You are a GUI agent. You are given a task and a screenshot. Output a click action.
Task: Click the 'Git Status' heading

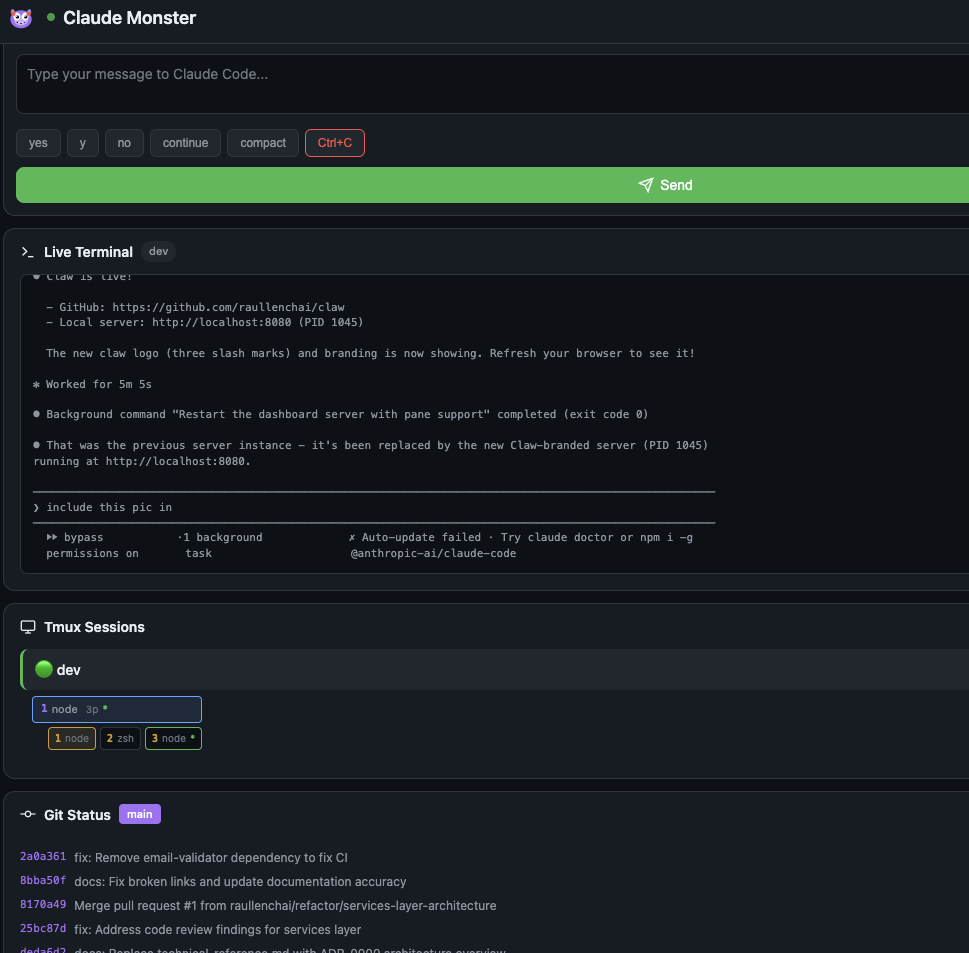[x=77, y=815]
